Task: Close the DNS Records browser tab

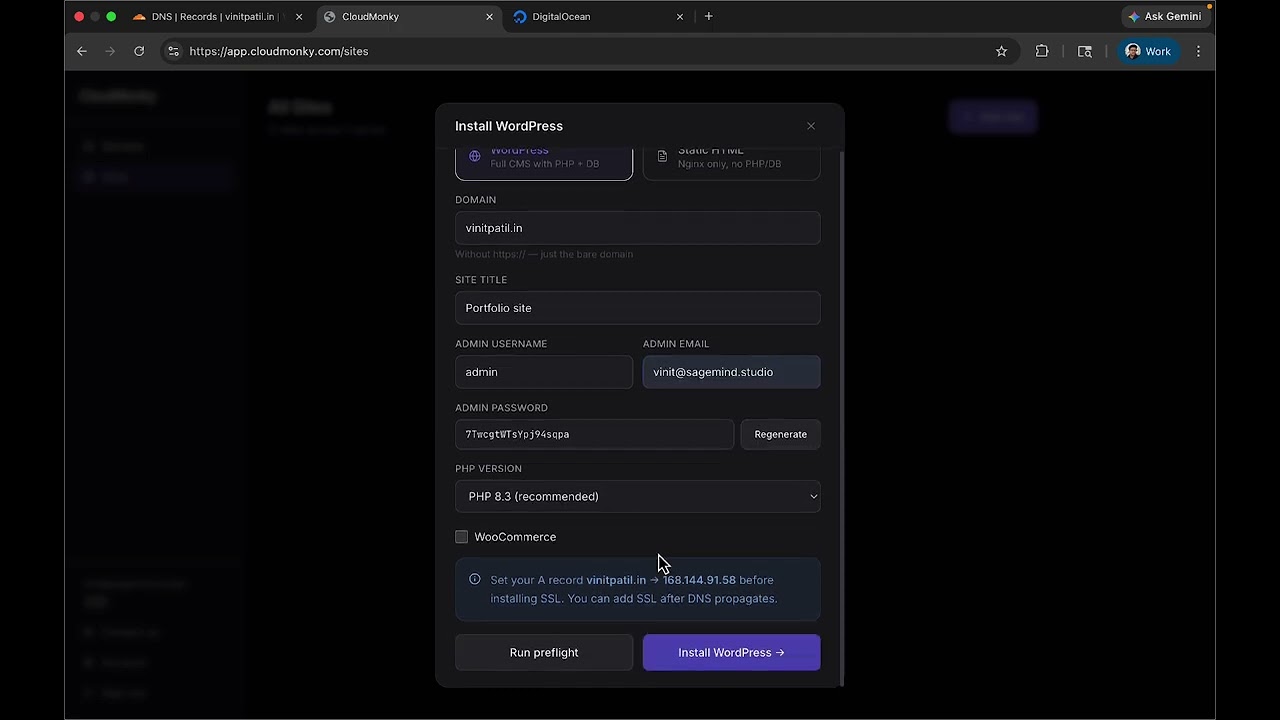Action: pyautogui.click(x=299, y=17)
